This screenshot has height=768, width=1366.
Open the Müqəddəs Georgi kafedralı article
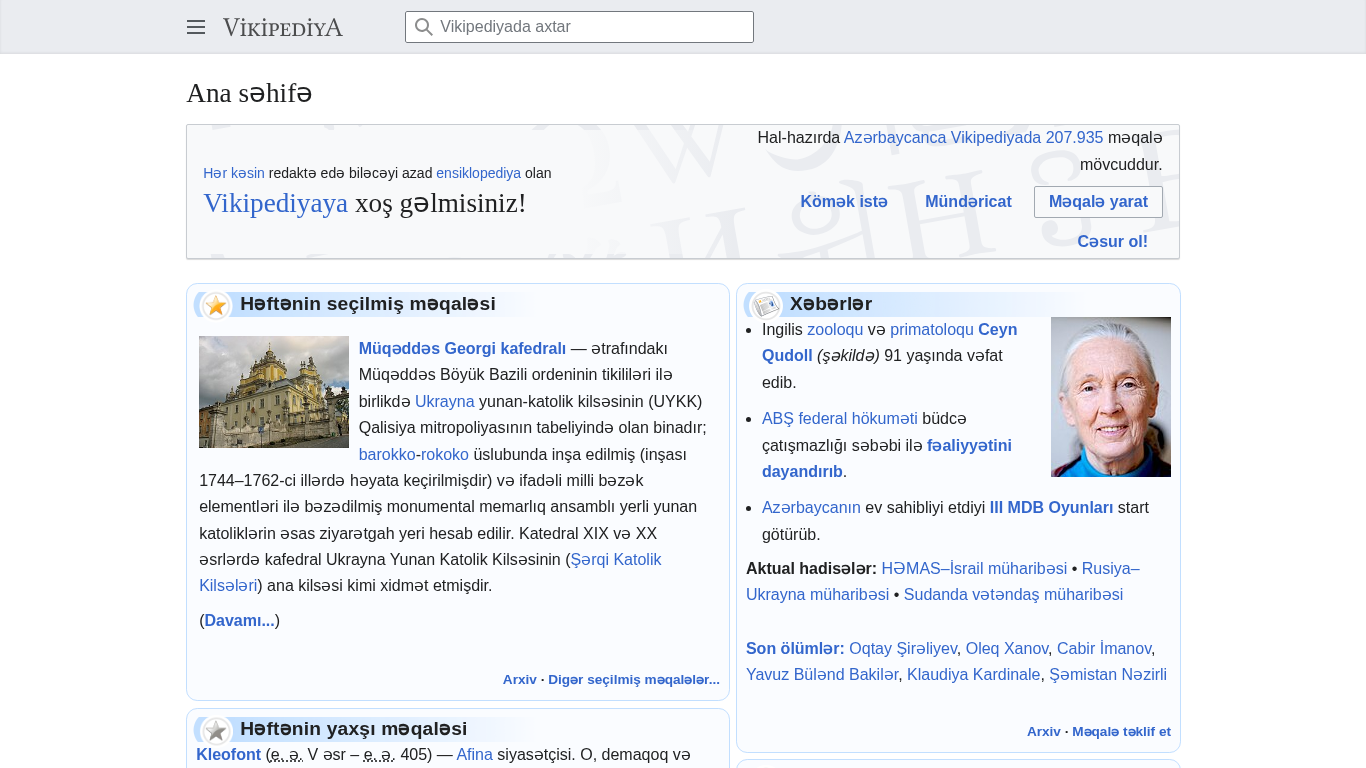[462, 349]
